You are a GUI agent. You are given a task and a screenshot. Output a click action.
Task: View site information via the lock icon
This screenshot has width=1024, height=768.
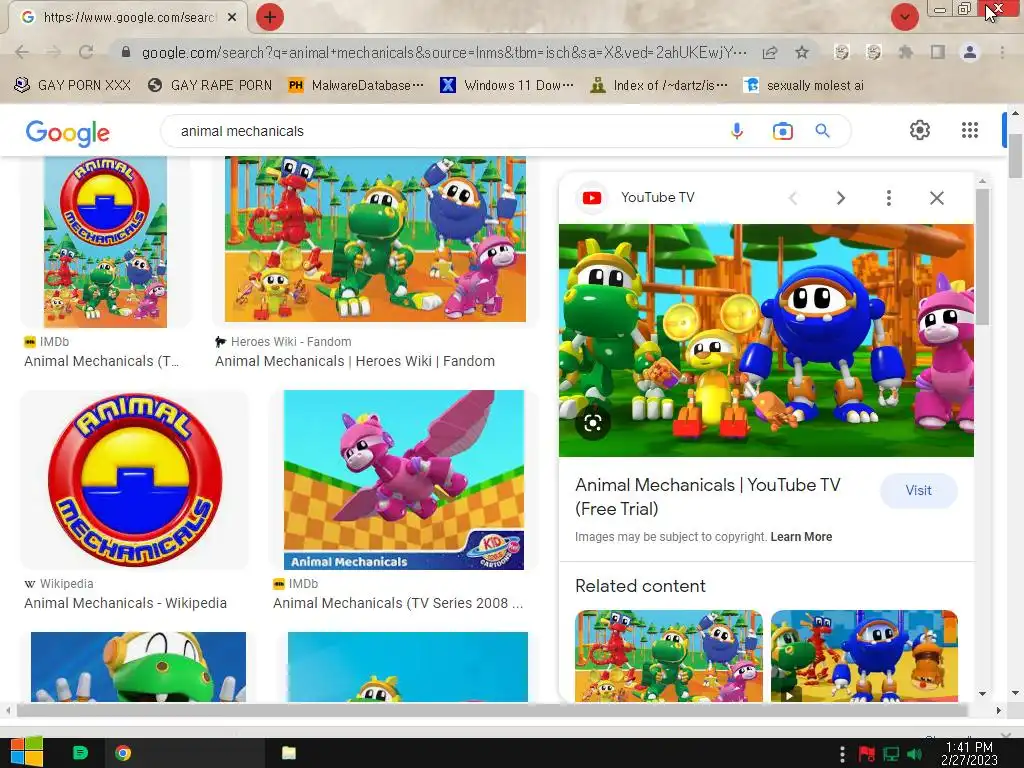127,52
